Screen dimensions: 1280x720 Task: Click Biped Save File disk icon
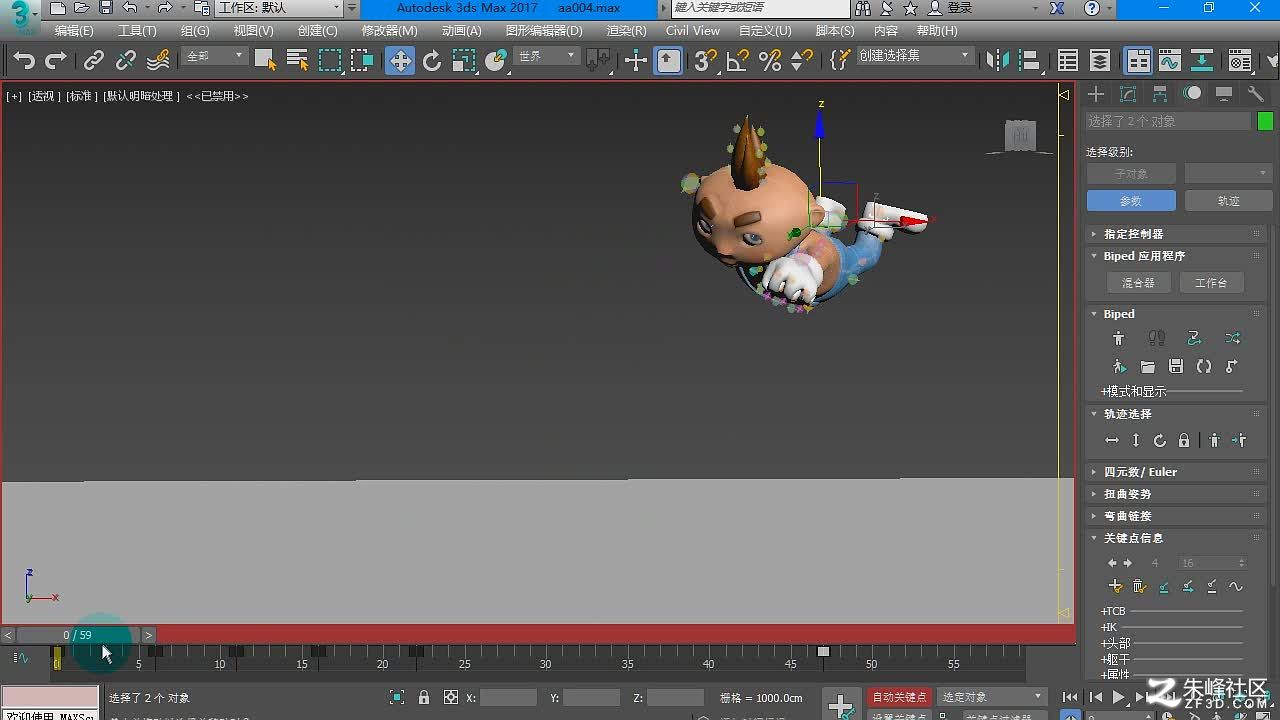(1176, 367)
